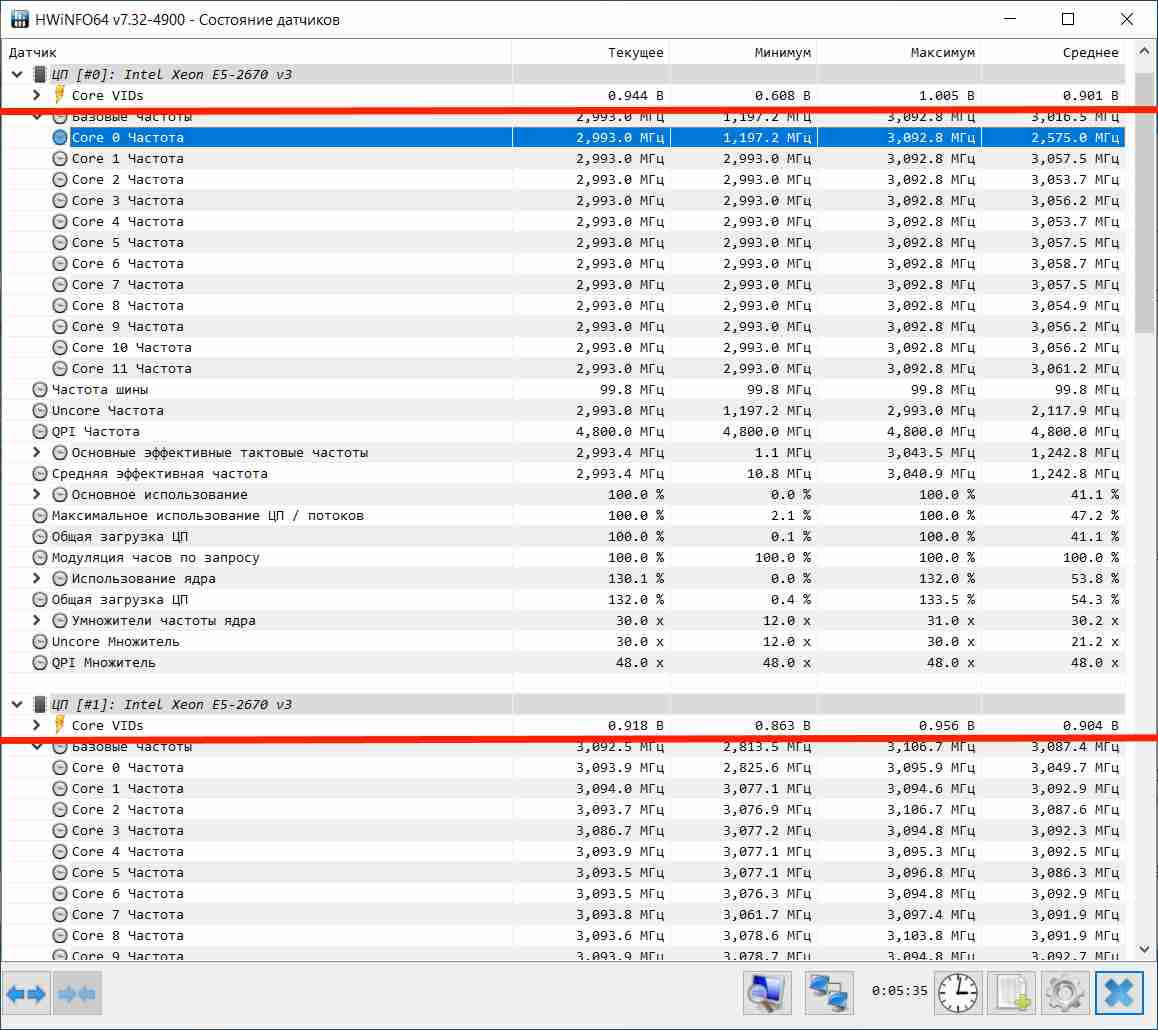
Task: Click clock icon of Core 5 Частота, 3,057.5 average
Action: tap(60, 242)
